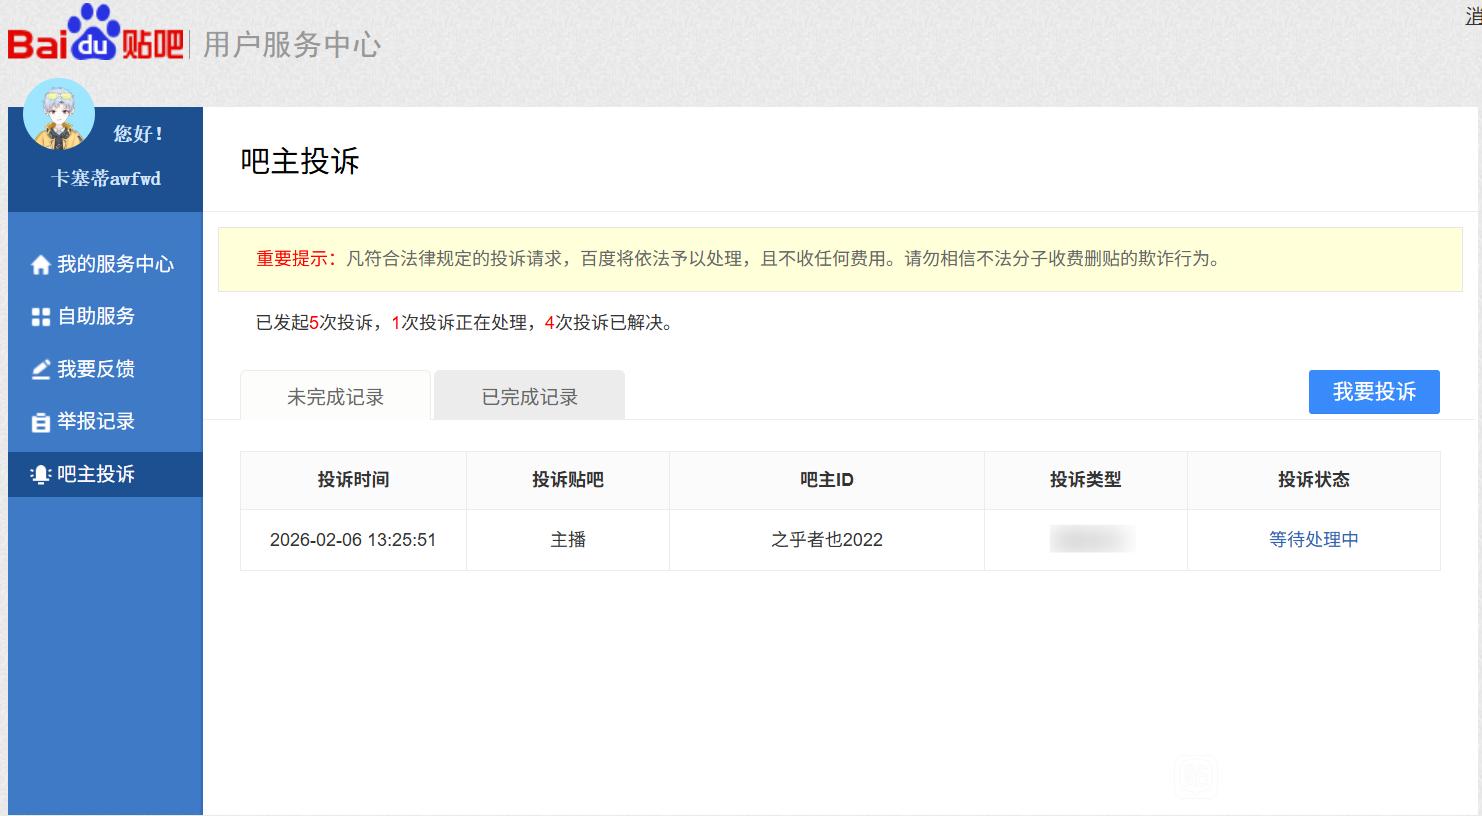This screenshot has width=1482, height=816.
Task: Click the faint floating icon at bottom right
Action: pos(1196,776)
